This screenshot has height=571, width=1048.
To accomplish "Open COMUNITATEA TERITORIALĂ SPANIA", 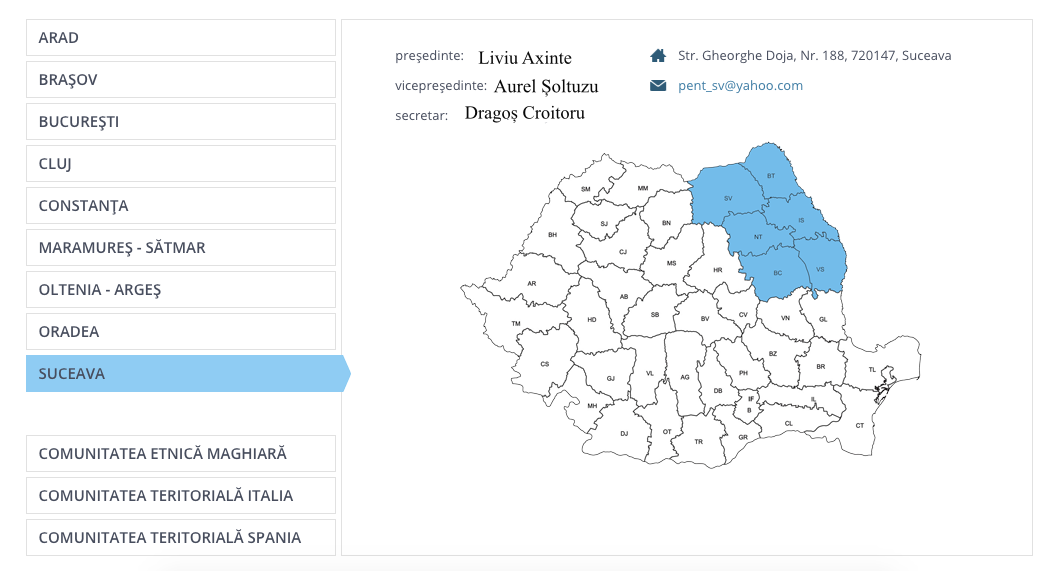I will 180,538.
